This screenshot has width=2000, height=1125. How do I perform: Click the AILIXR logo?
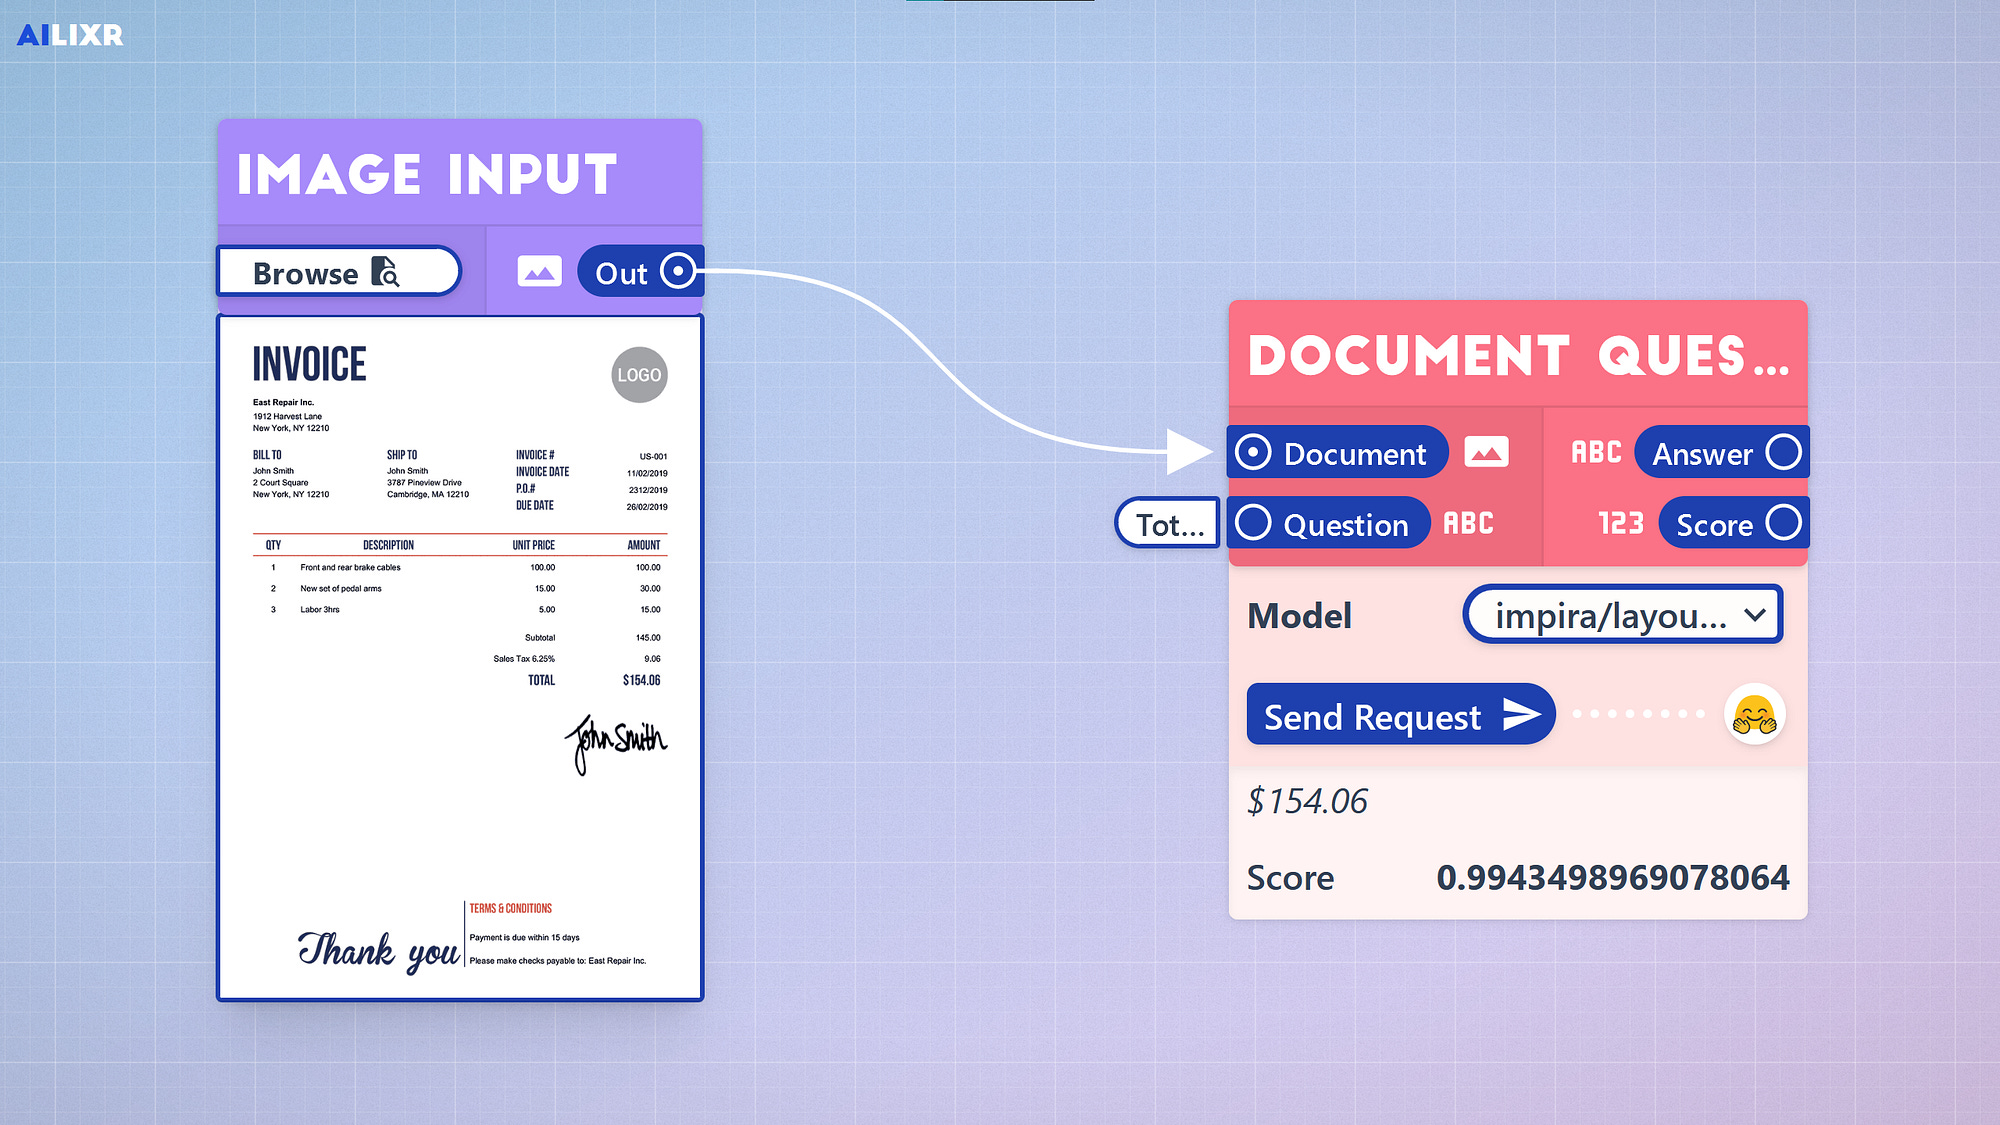coord(70,35)
